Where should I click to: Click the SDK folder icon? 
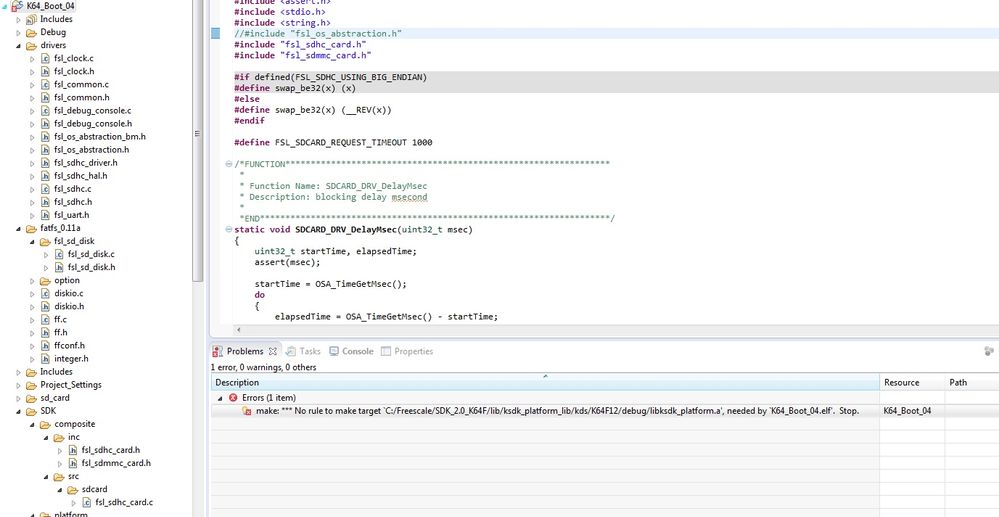31,411
